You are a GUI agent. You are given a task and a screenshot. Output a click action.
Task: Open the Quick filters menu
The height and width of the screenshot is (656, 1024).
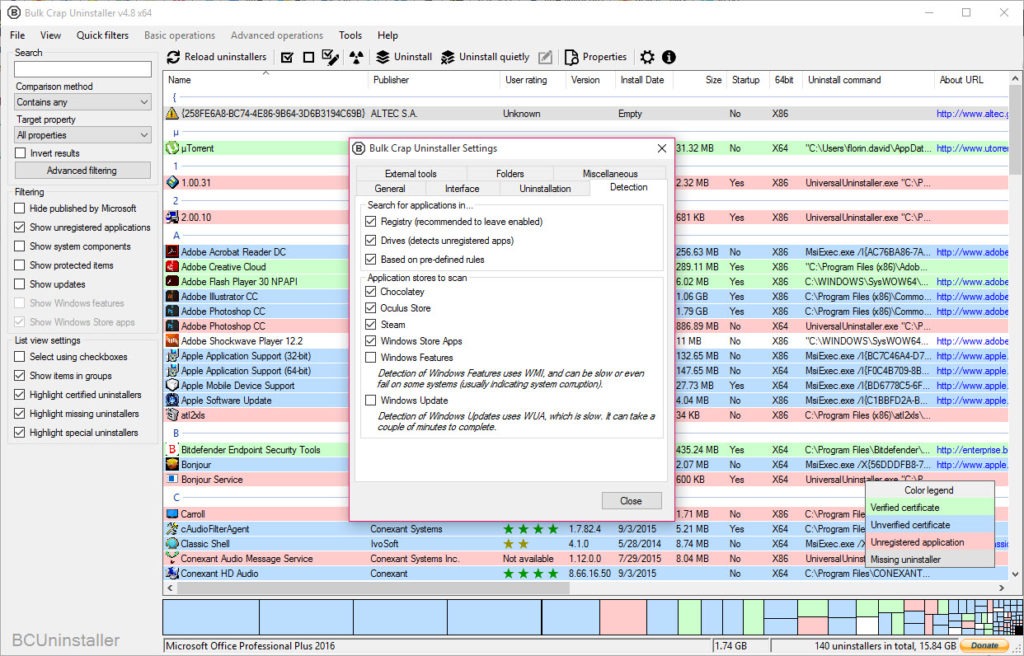103,35
